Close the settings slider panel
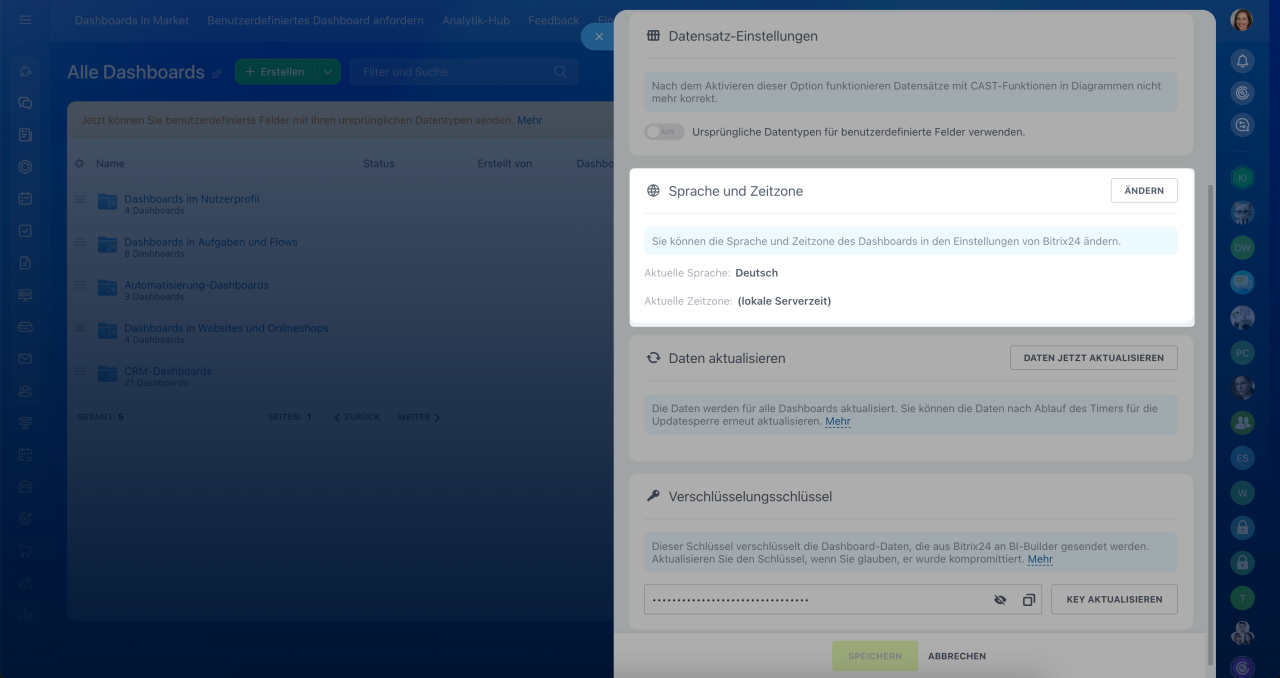 (x=598, y=36)
